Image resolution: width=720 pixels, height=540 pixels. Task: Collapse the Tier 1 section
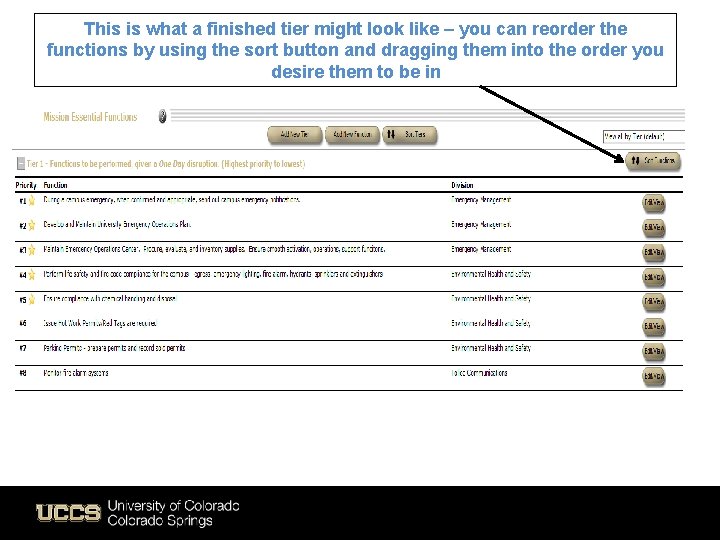pyautogui.click(x=21, y=163)
